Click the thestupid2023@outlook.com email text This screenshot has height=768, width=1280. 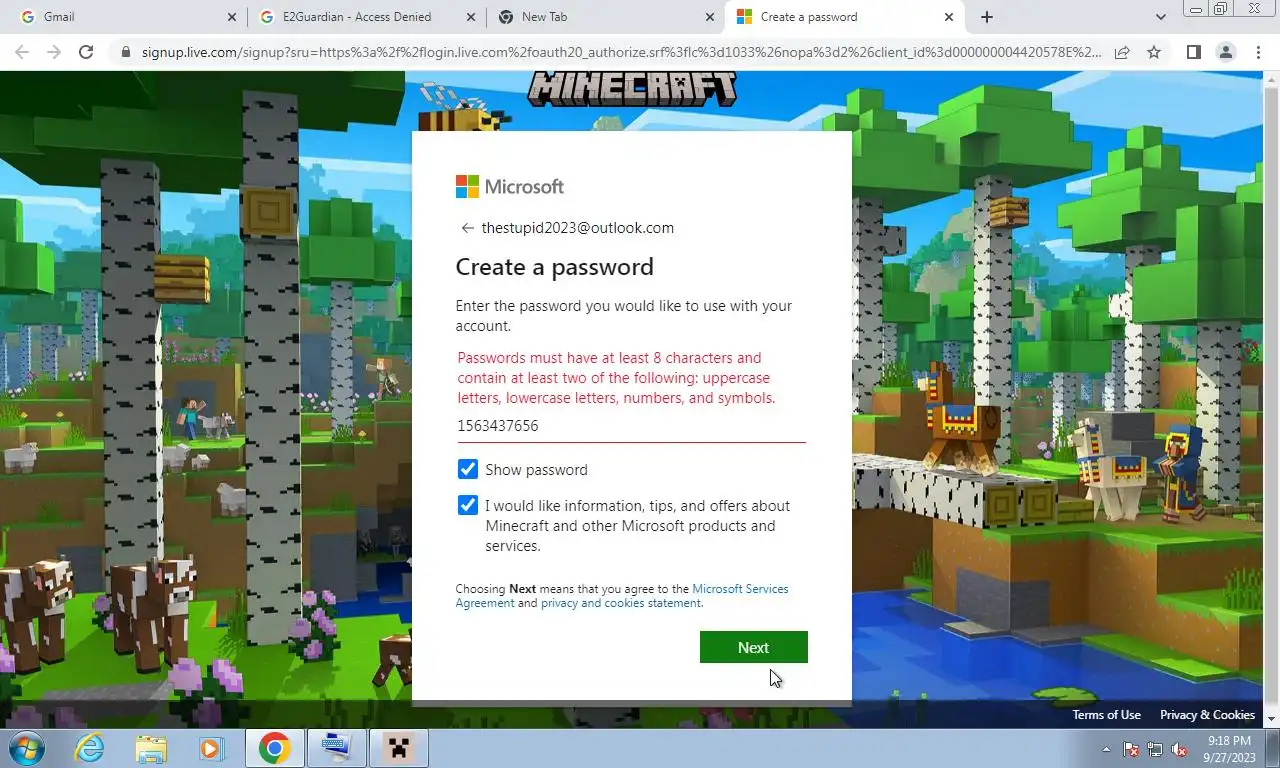pyautogui.click(x=578, y=228)
